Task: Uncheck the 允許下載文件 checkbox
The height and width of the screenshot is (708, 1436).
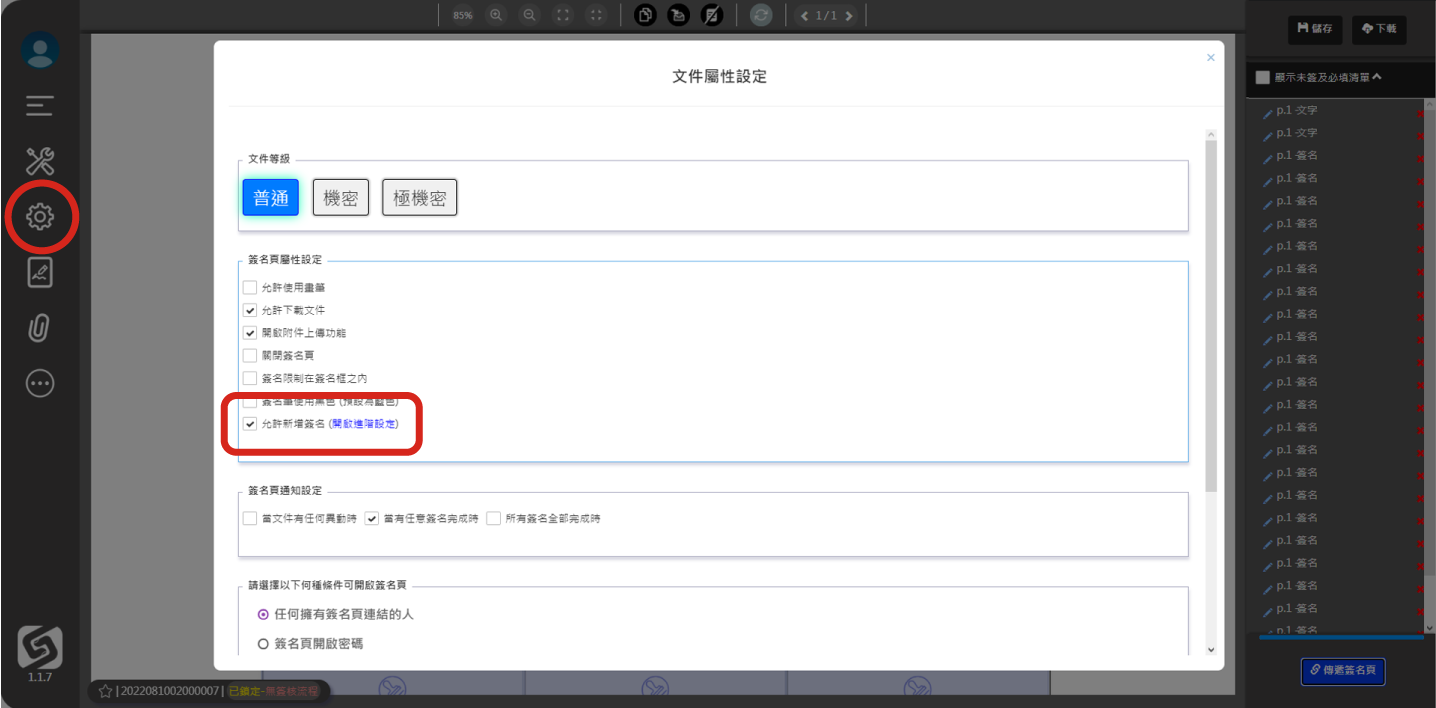Action: (250, 310)
